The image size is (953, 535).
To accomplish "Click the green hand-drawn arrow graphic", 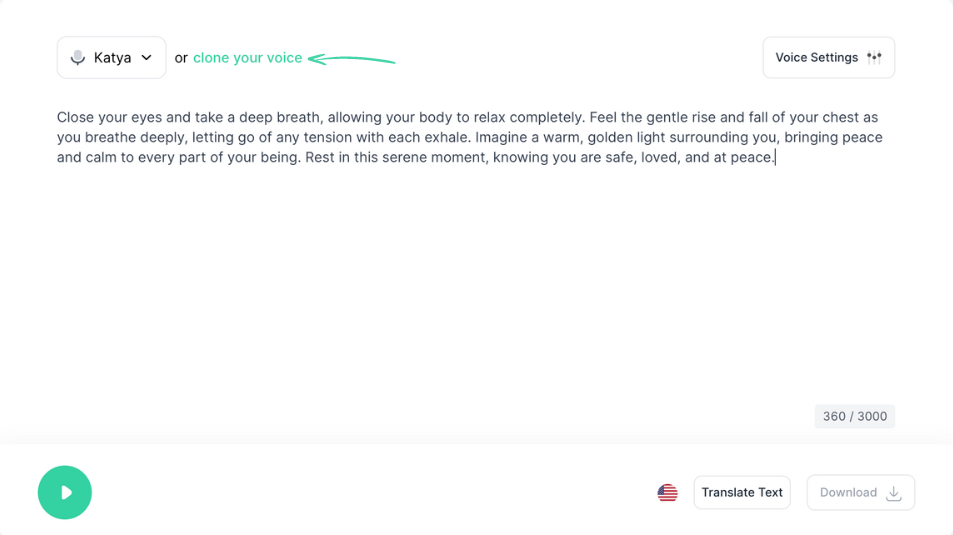I will 351,59.
